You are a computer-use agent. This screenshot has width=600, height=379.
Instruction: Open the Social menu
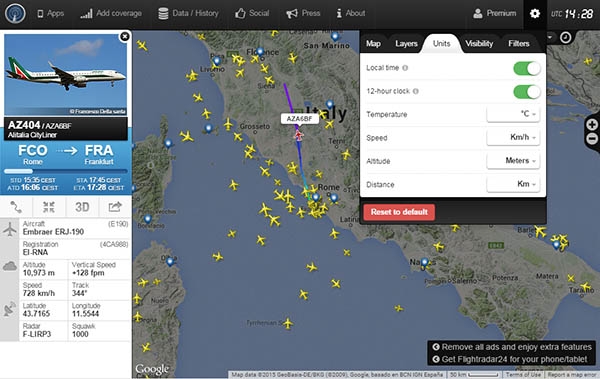pos(252,13)
